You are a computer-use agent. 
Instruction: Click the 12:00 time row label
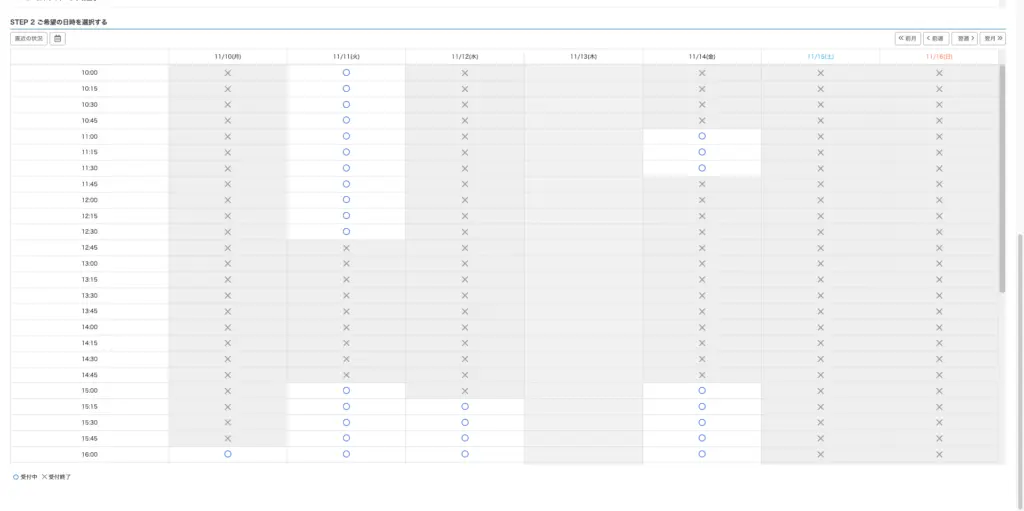(89, 200)
